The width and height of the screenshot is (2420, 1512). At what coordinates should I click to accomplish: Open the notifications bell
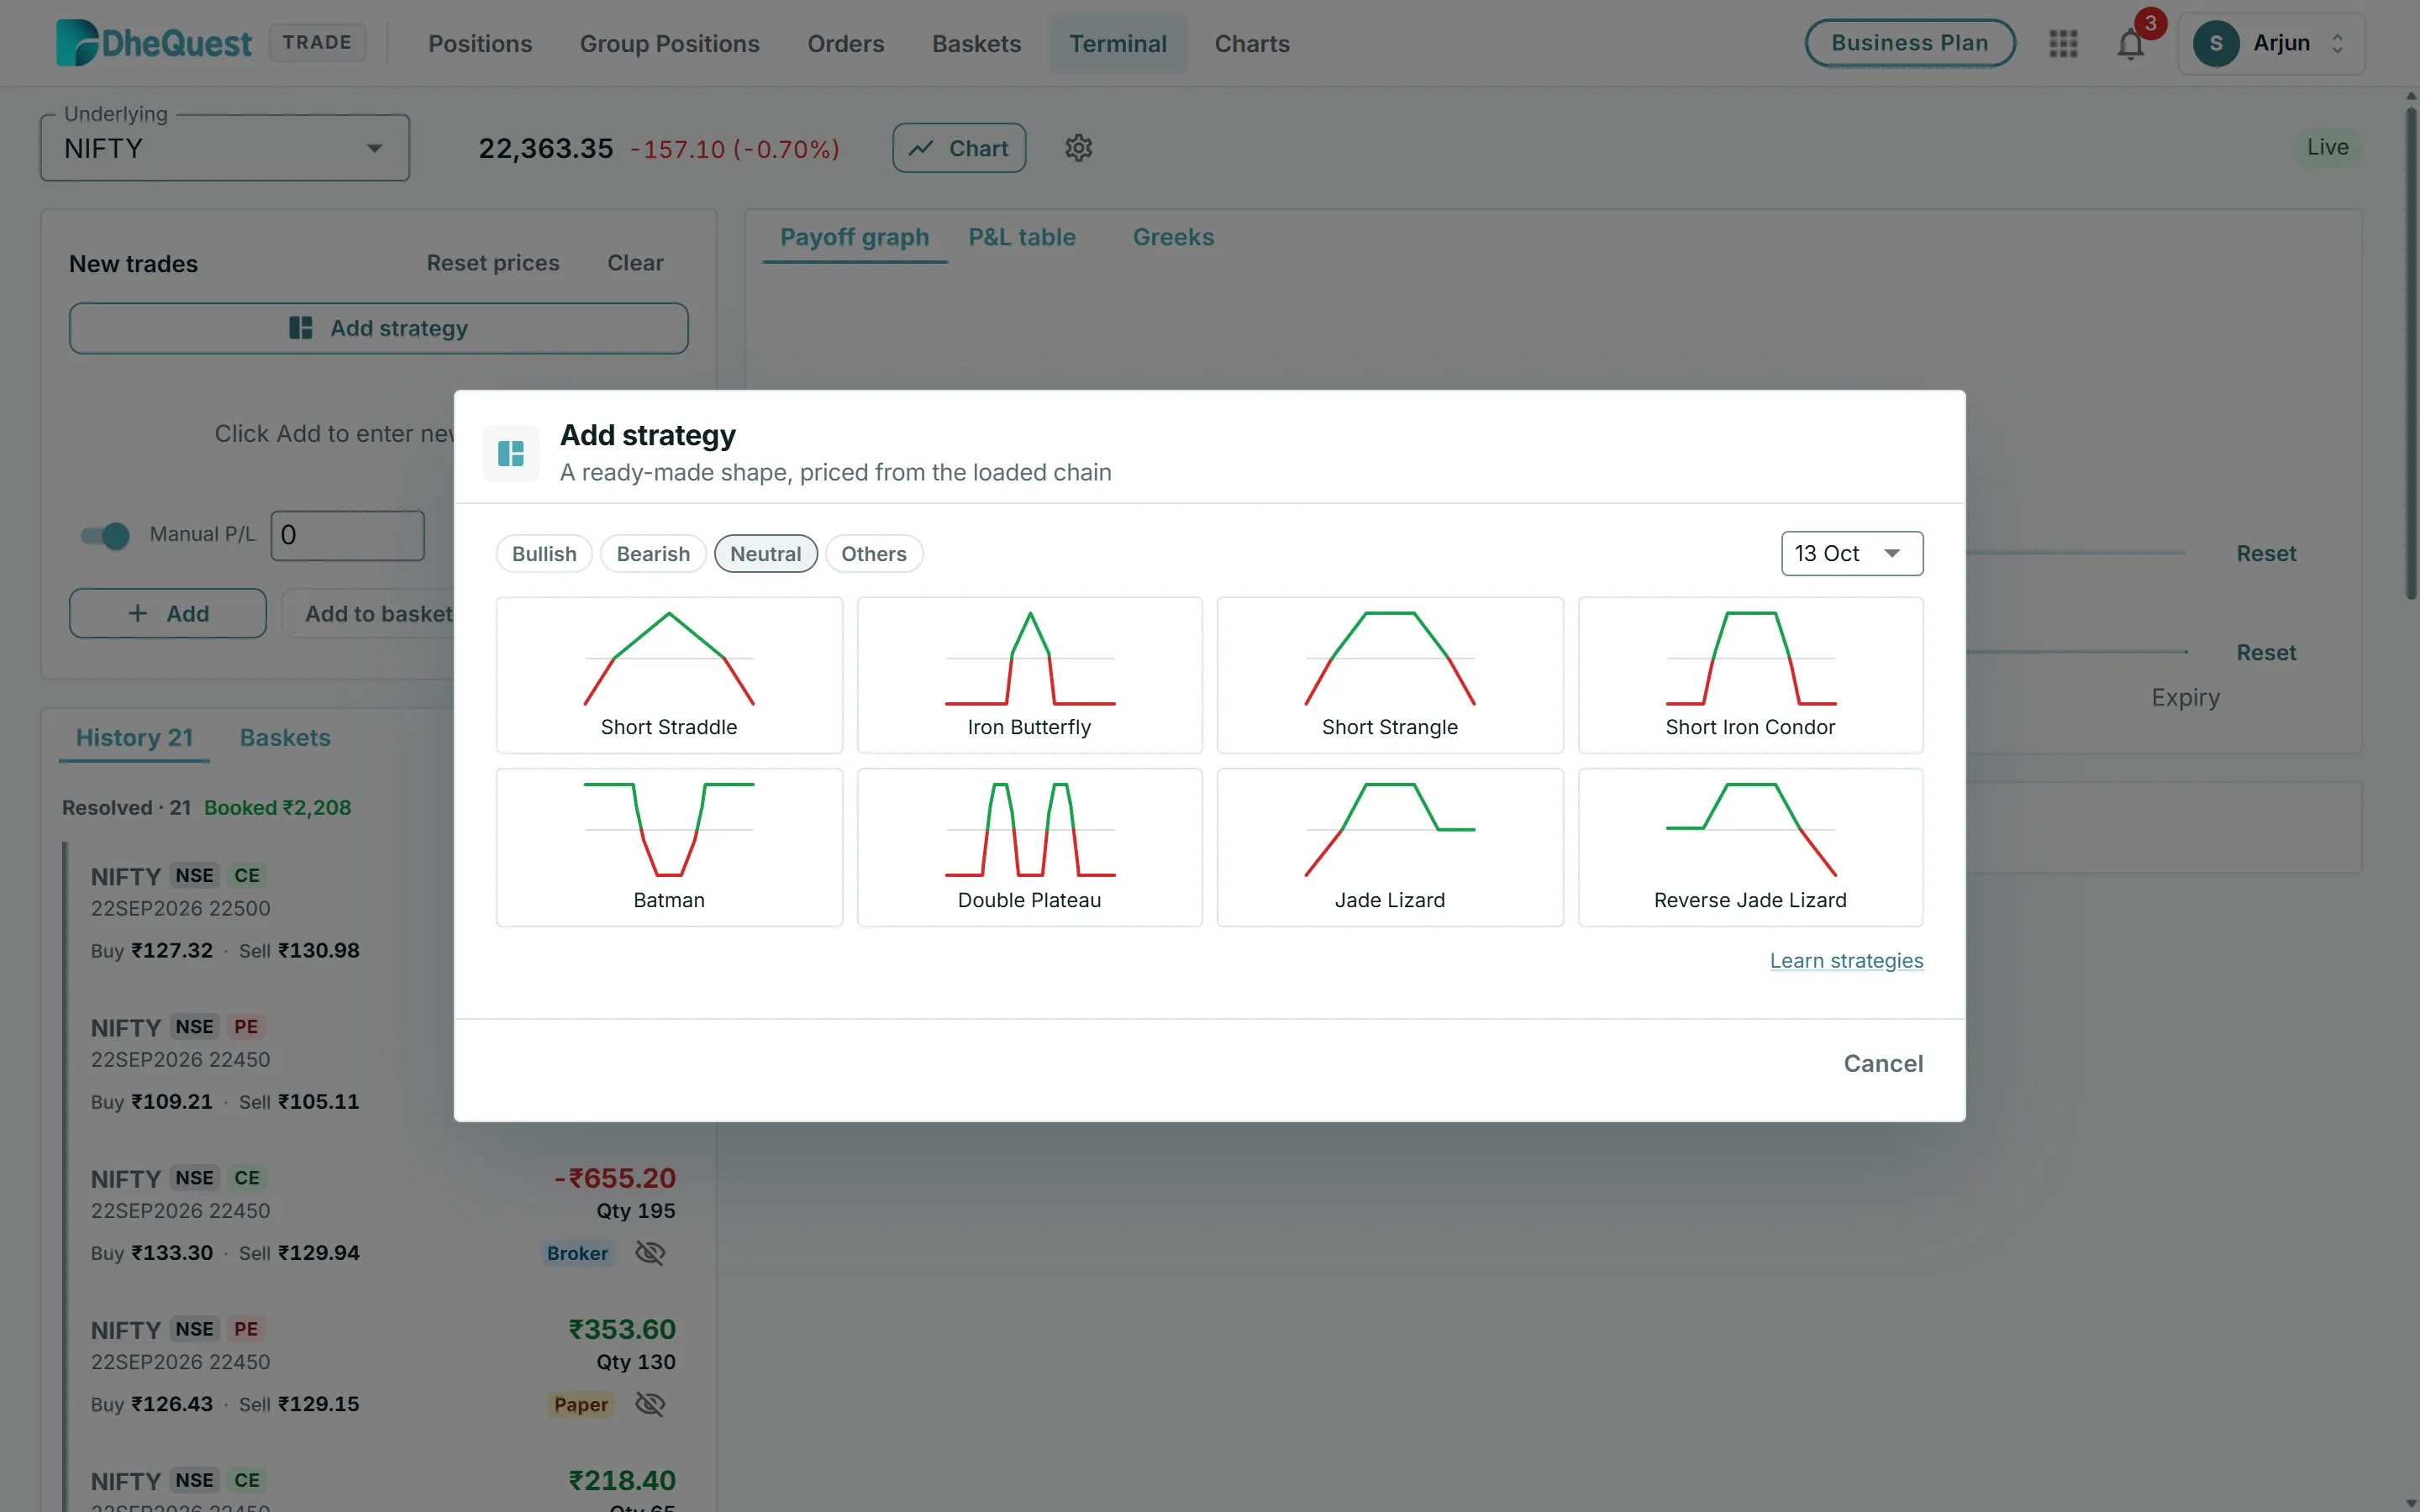pos(2130,45)
